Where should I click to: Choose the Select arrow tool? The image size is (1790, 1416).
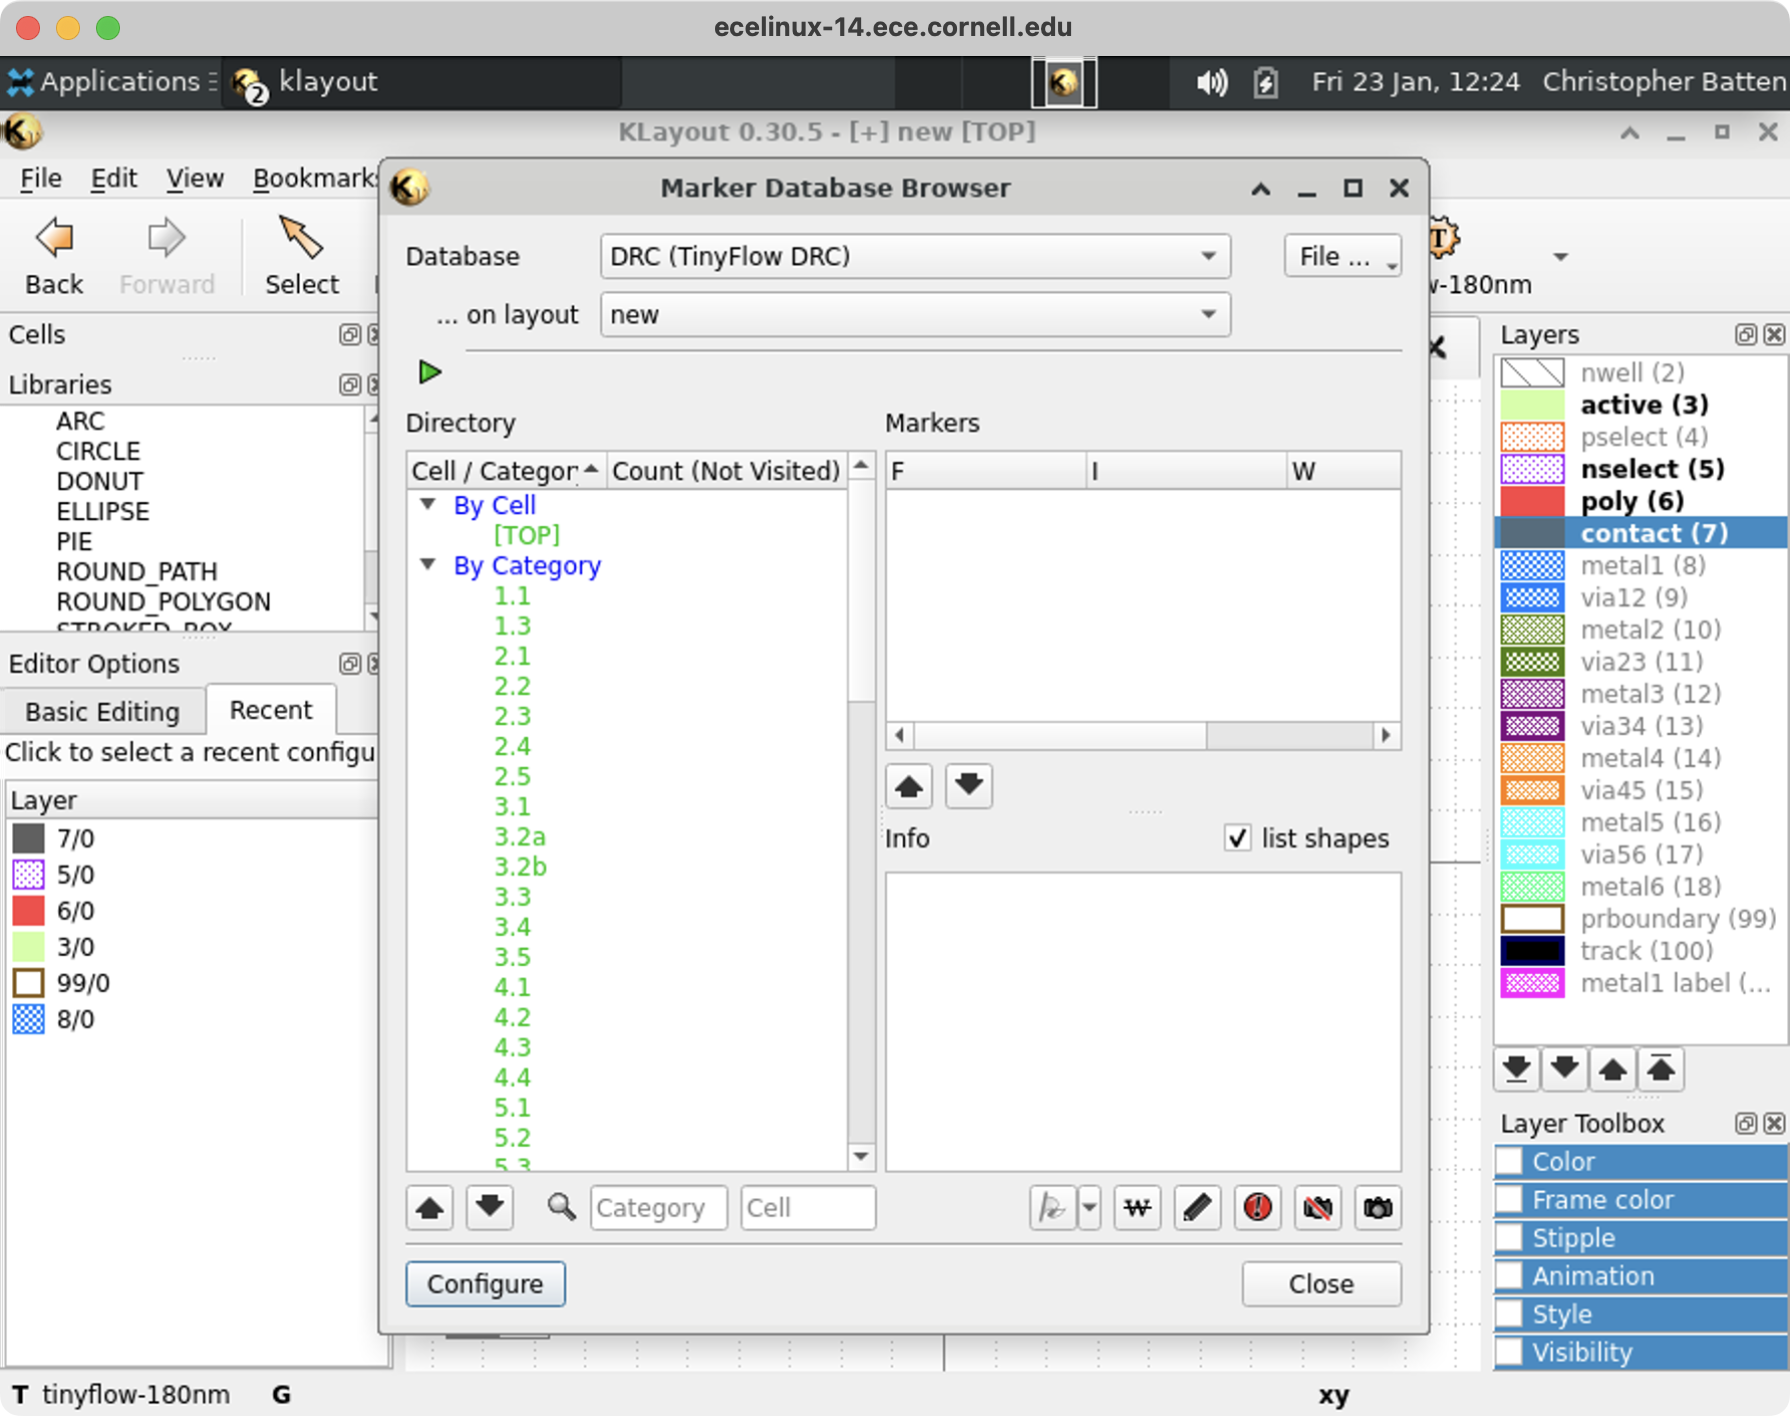pyautogui.click(x=301, y=239)
